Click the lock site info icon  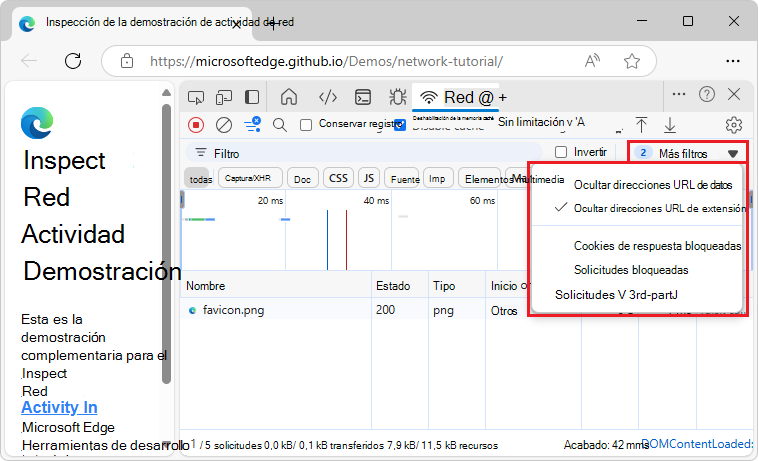(x=127, y=61)
